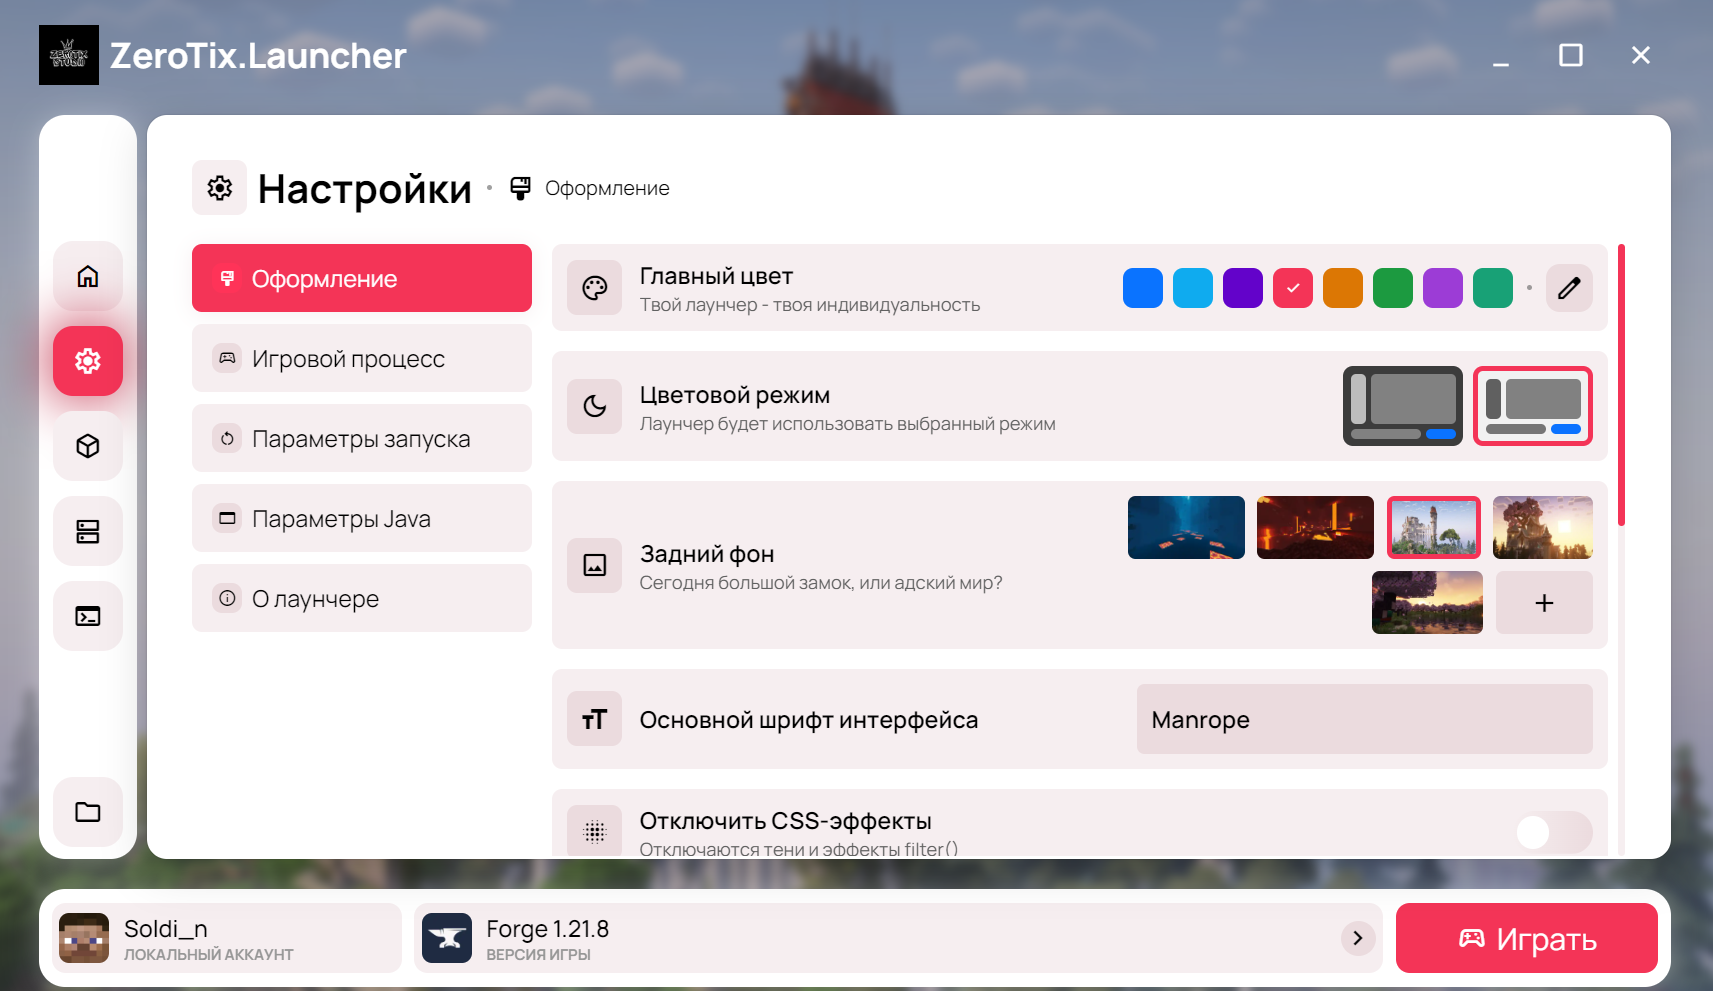Select the dark color mode

[1402, 406]
